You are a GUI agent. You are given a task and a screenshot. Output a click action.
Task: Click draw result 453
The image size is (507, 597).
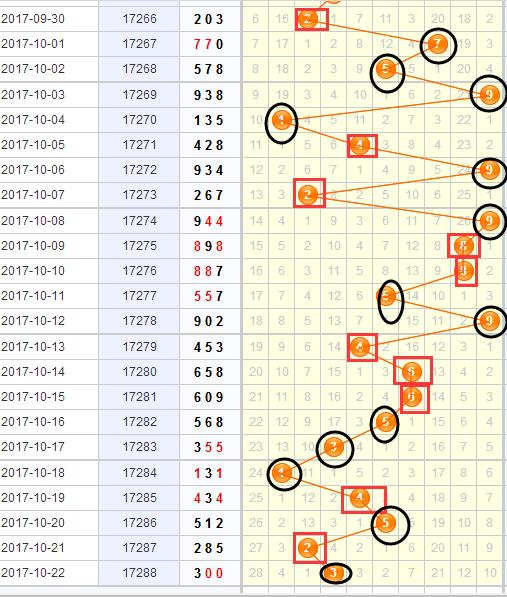click(x=208, y=347)
